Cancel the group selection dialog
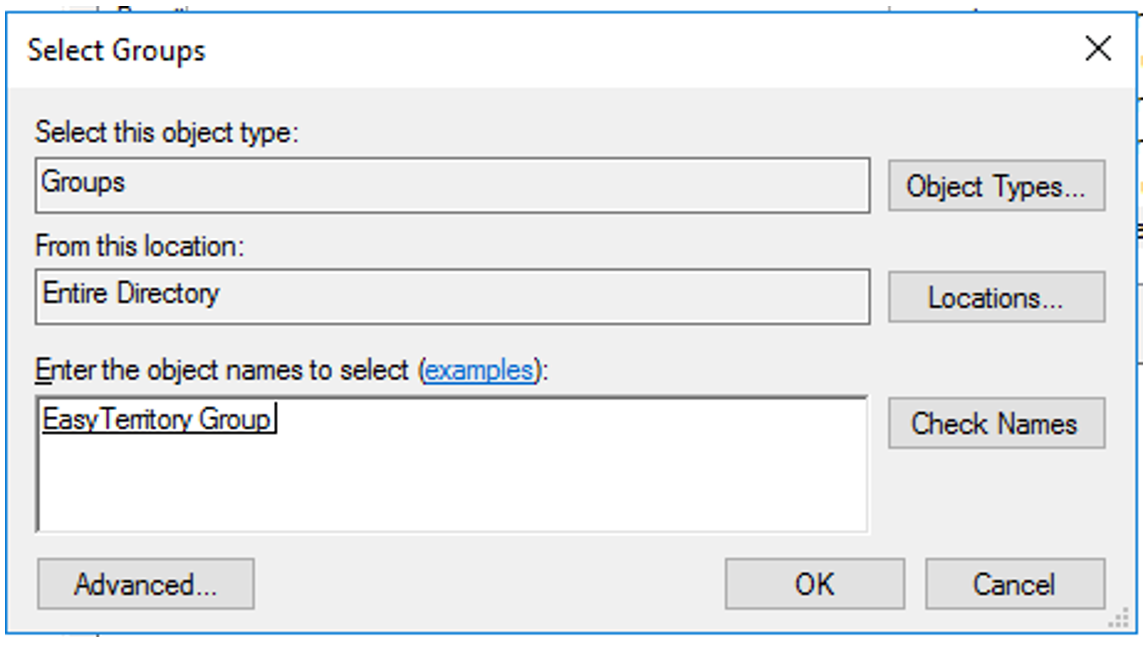Viewport: 1148px width, 650px height. (x=1015, y=584)
